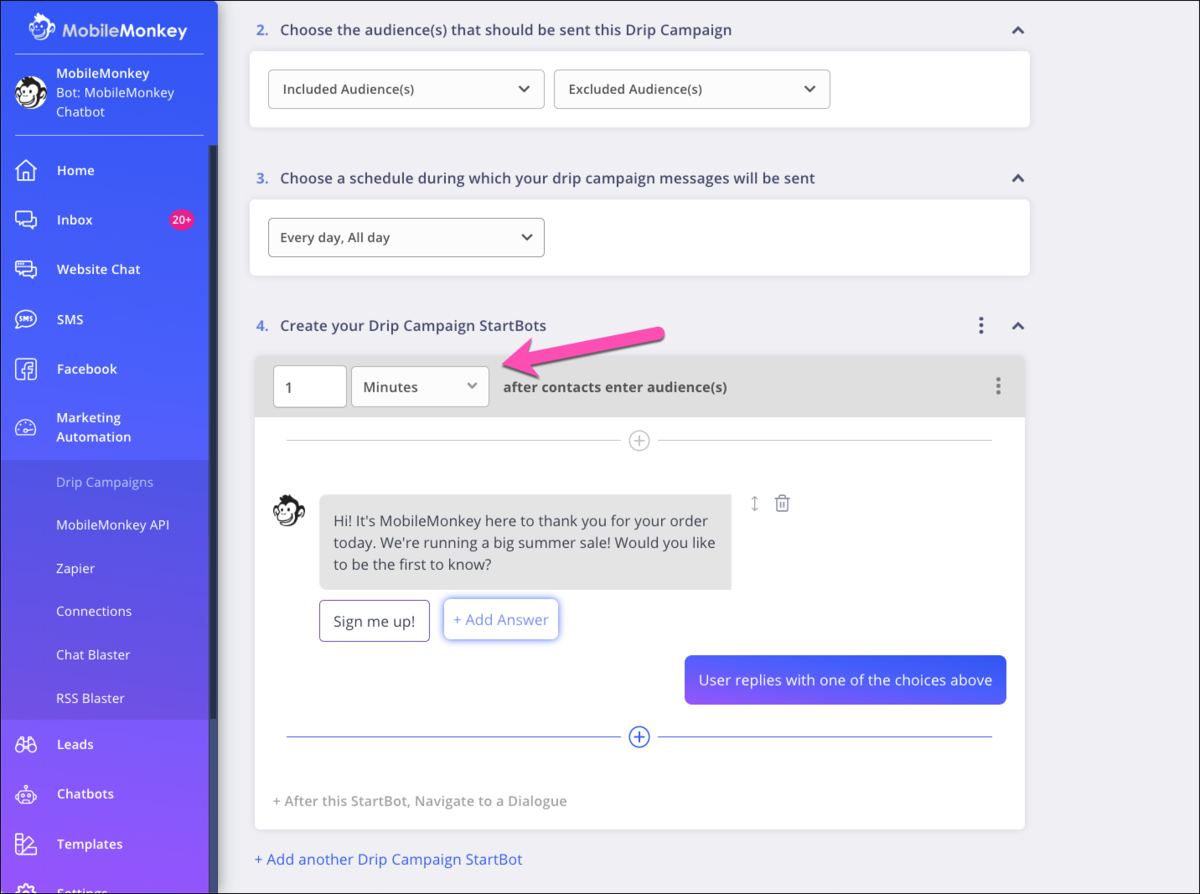Click + Add another Drip Campaign StartBot
Image resolution: width=1200 pixels, height=894 pixels.
[388, 859]
